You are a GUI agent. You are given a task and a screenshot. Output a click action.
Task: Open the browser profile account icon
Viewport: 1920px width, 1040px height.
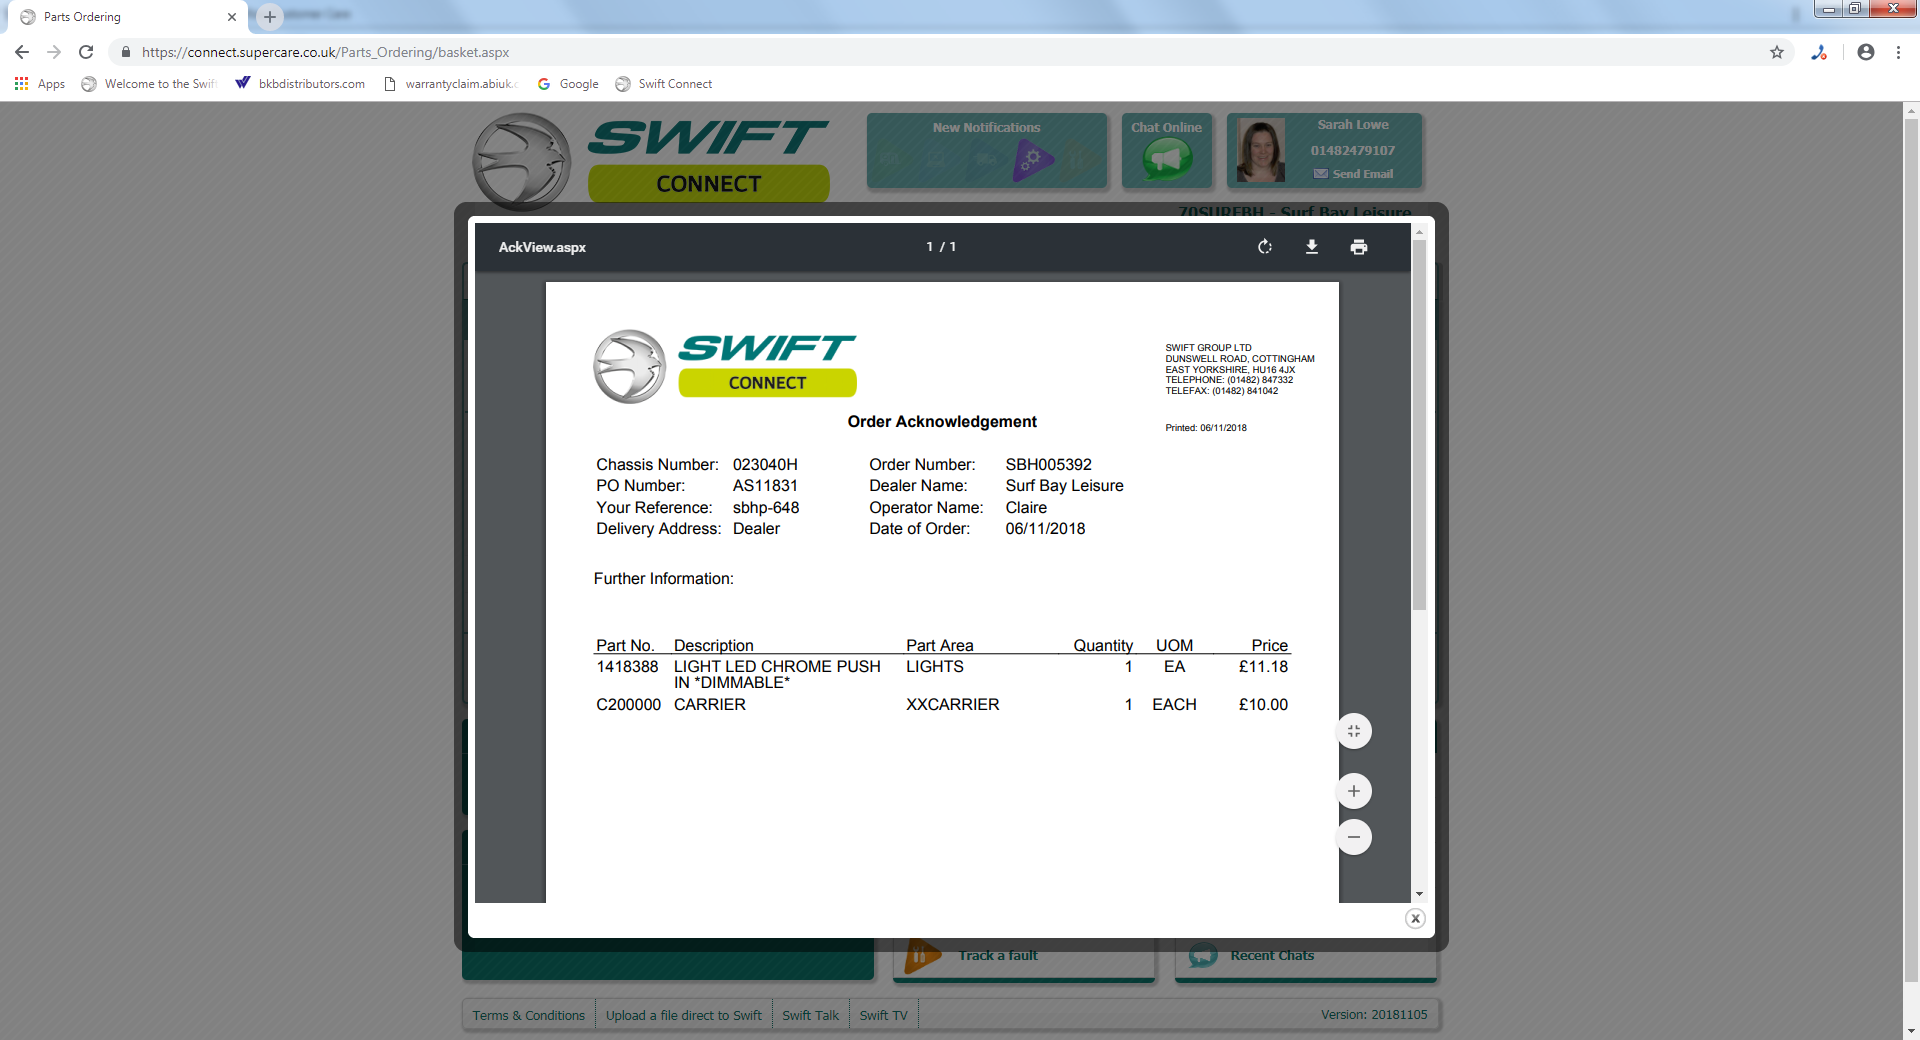(1866, 52)
